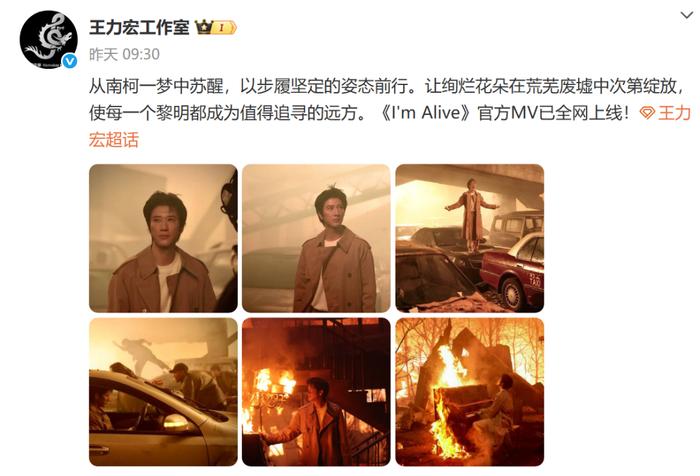
Task: Click the orange diamond super-topic icon
Action: click(647, 113)
